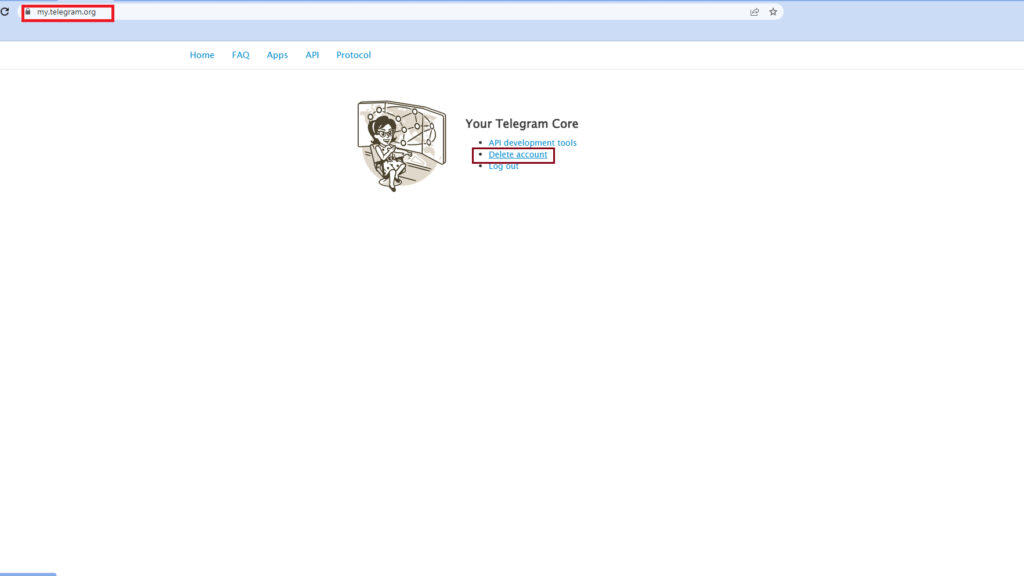Click the padlock site info icon
1024x576 pixels.
point(28,12)
